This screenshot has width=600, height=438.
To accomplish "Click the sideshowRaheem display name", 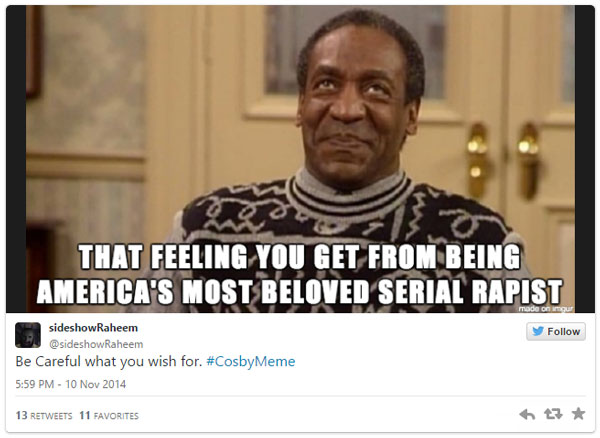I will point(93,328).
